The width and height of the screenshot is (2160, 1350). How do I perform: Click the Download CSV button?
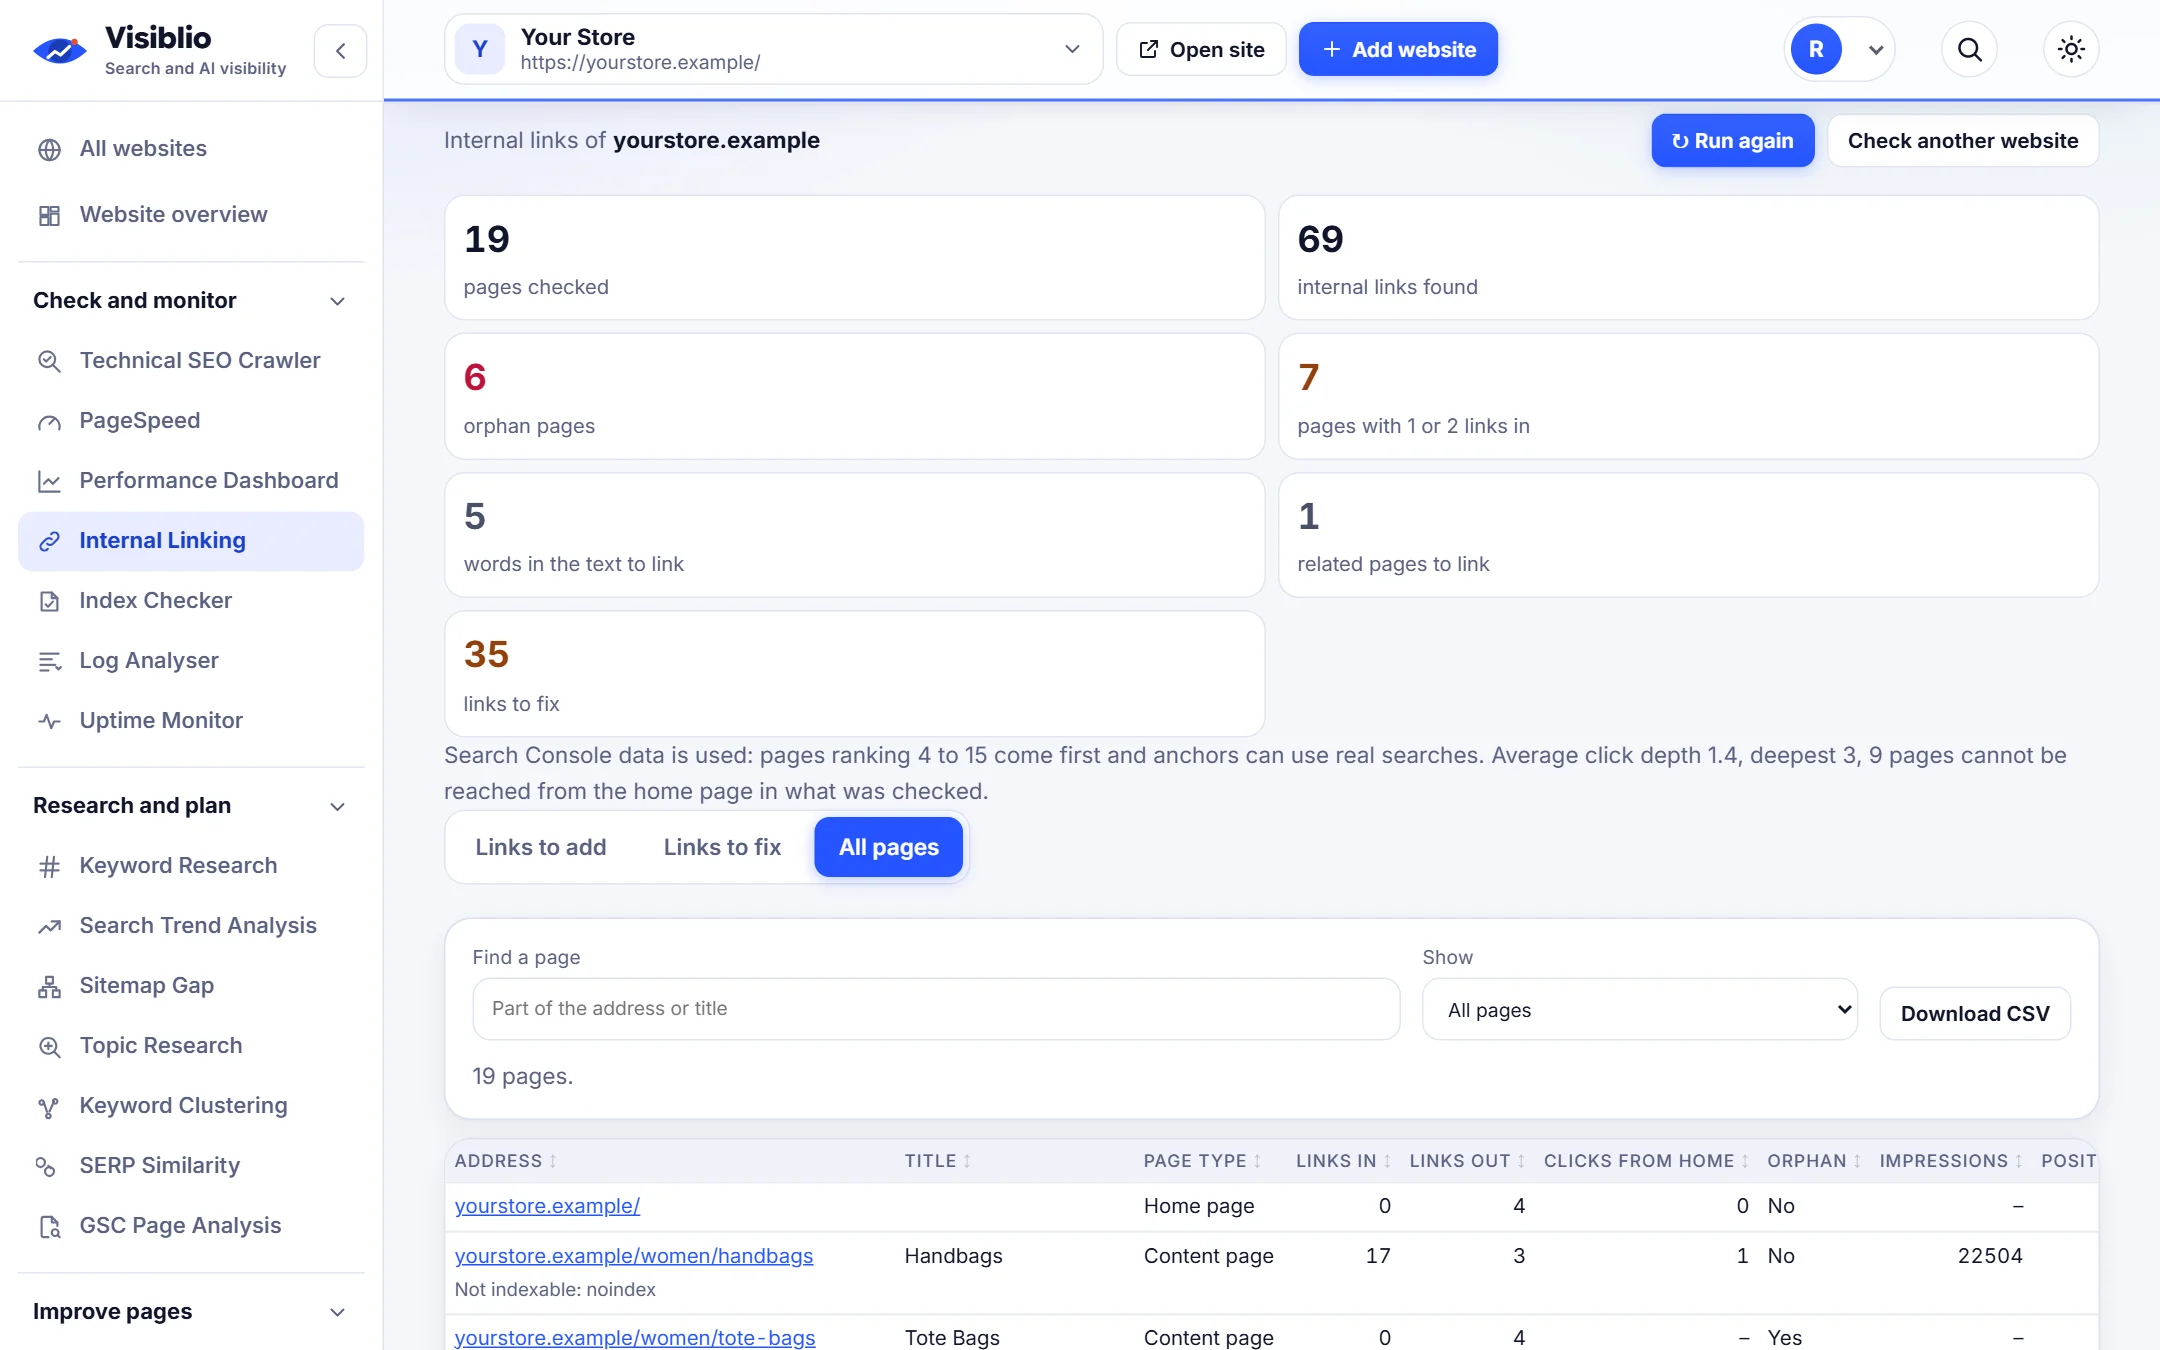(x=1975, y=1014)
